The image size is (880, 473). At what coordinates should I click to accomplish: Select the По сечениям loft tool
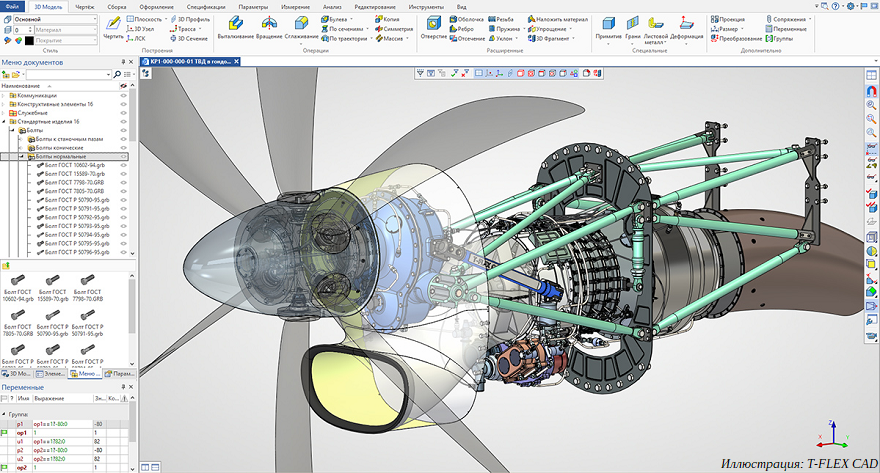[x=345, y=29]
